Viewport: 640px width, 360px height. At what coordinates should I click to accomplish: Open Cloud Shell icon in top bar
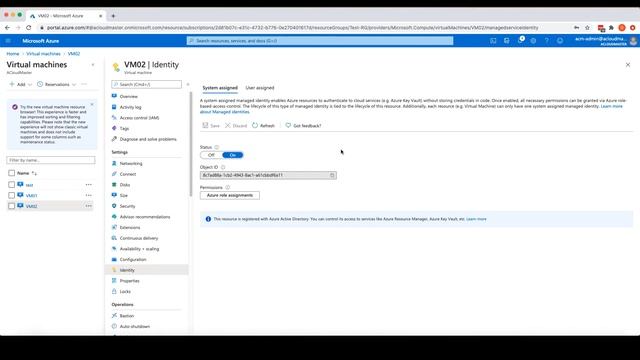pos(493,41)
